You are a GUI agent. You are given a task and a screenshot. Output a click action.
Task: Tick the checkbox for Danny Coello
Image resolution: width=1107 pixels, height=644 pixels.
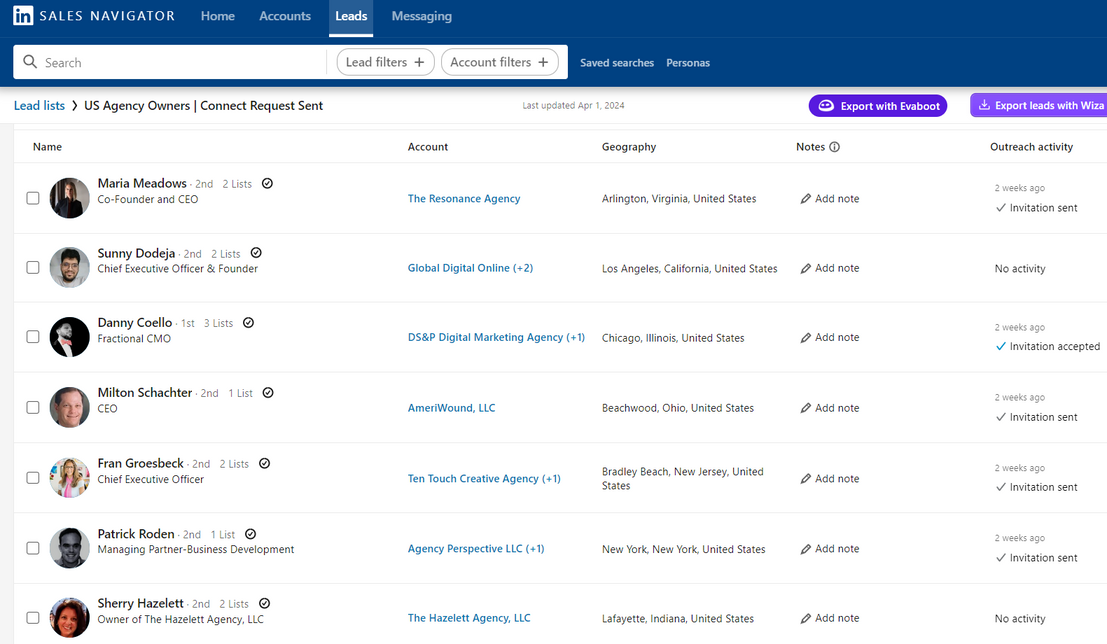[x=33, y=337]
